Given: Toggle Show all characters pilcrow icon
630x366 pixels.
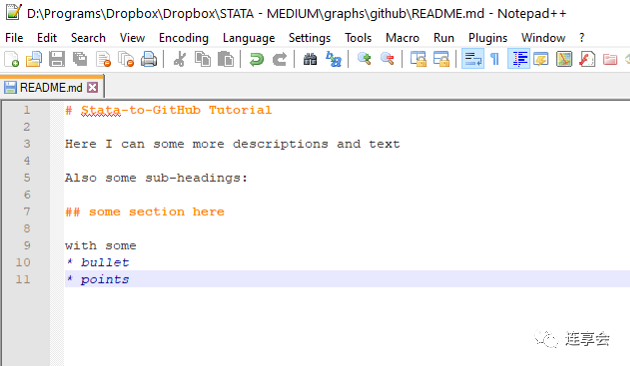Looking at the screenshot, I should click(495, 59).
